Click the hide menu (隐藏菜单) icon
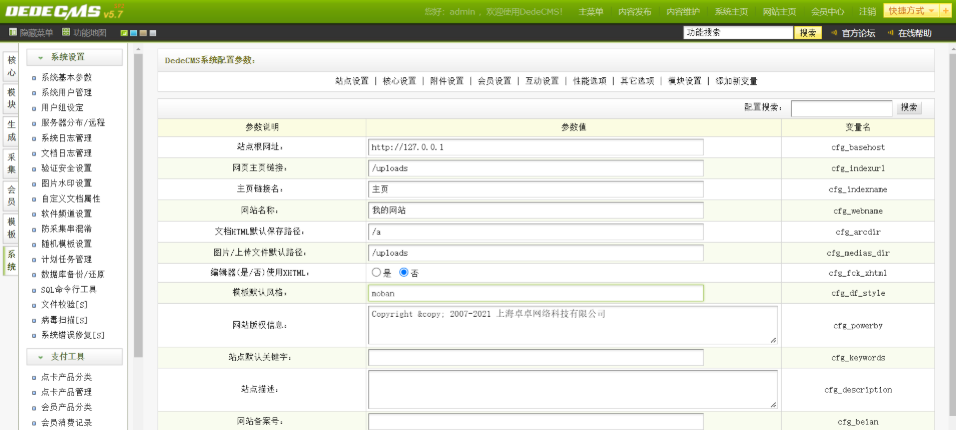The image size is (956, 430). (x=13, y=32)
